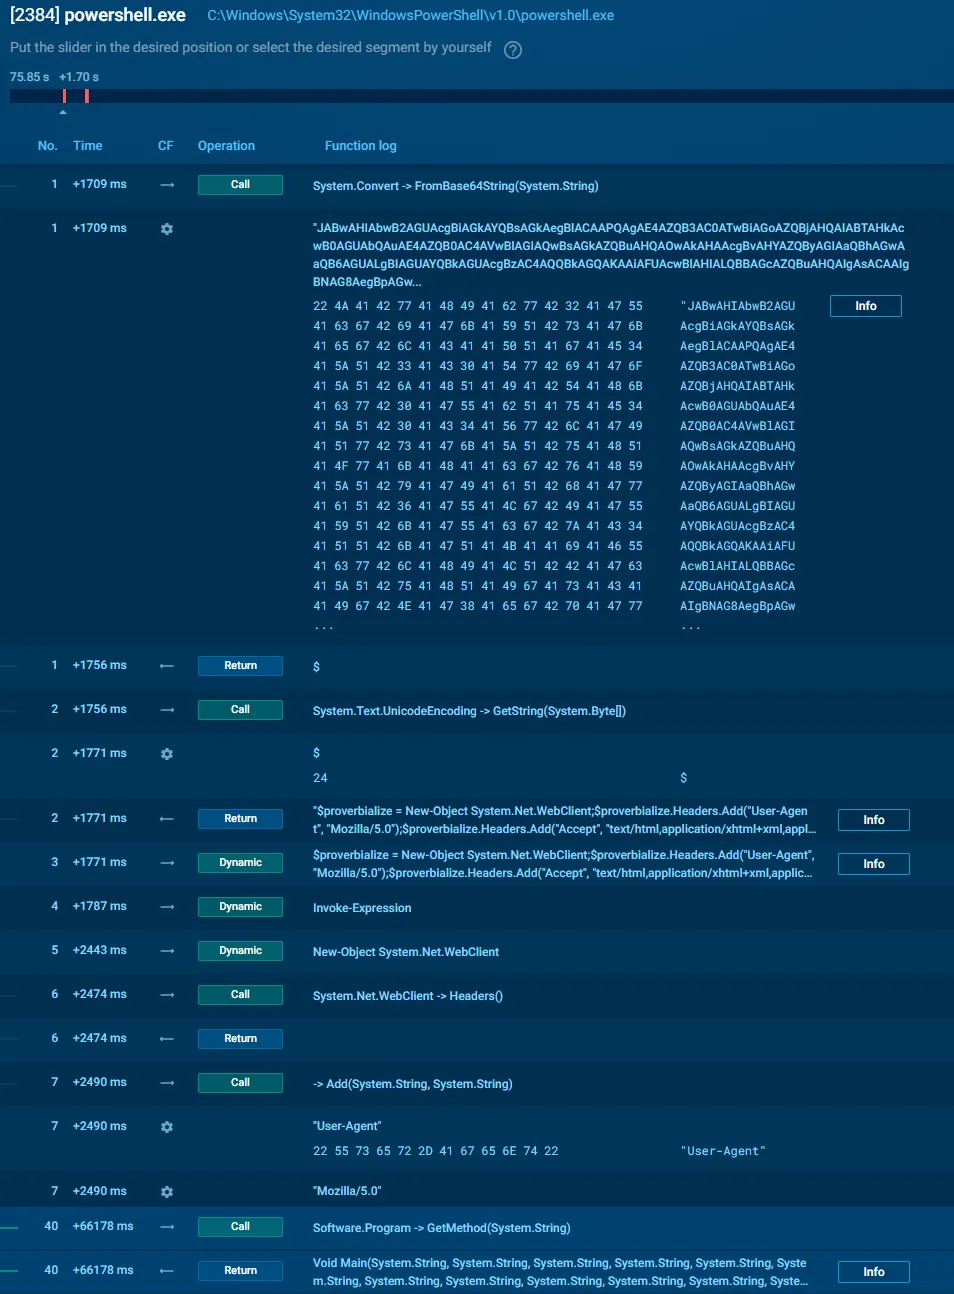954x1294 pixels.
Task: Click first red marker on the timeline
Action: (65, 96)
